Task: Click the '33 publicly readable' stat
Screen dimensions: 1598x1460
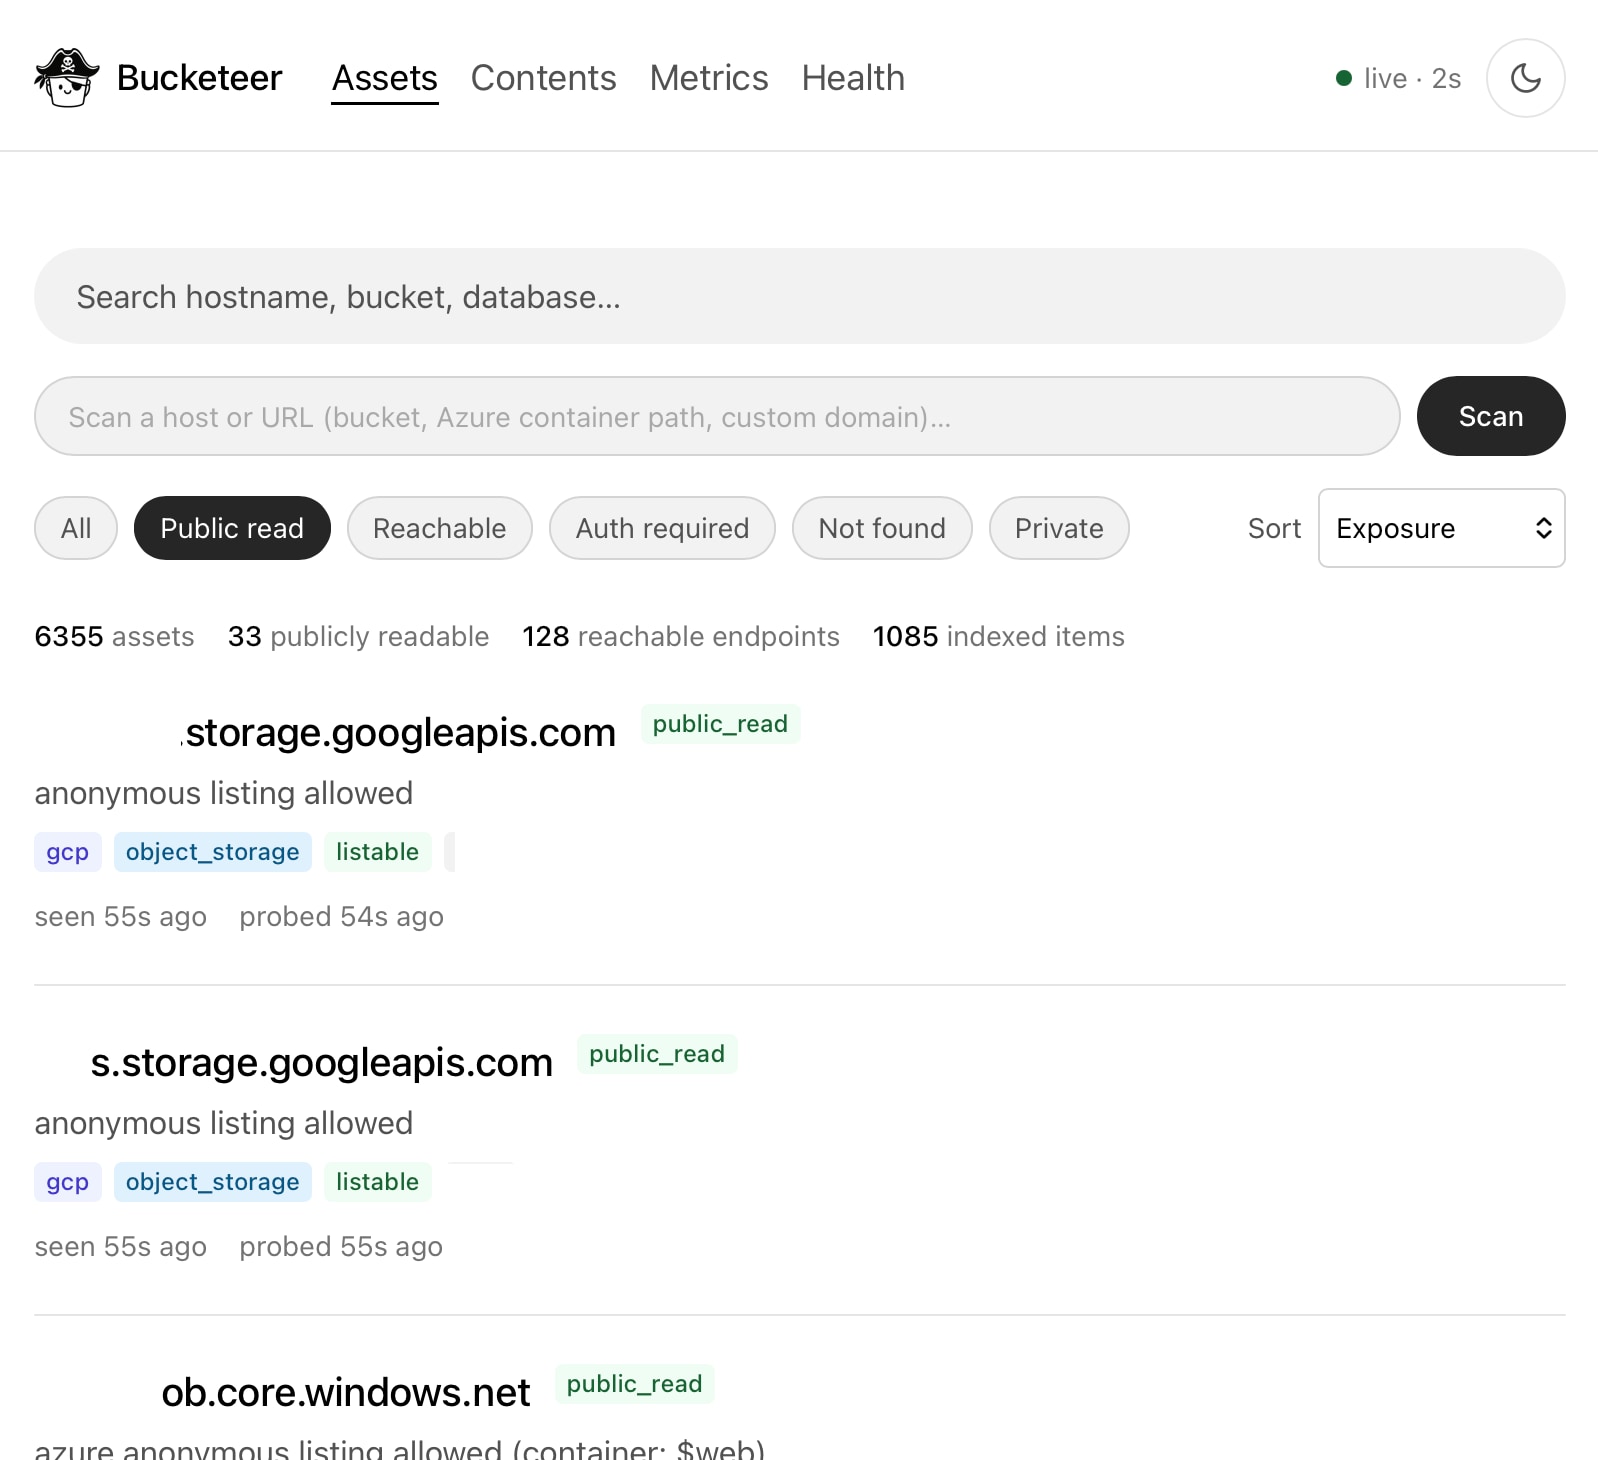Action: [358, 637]
